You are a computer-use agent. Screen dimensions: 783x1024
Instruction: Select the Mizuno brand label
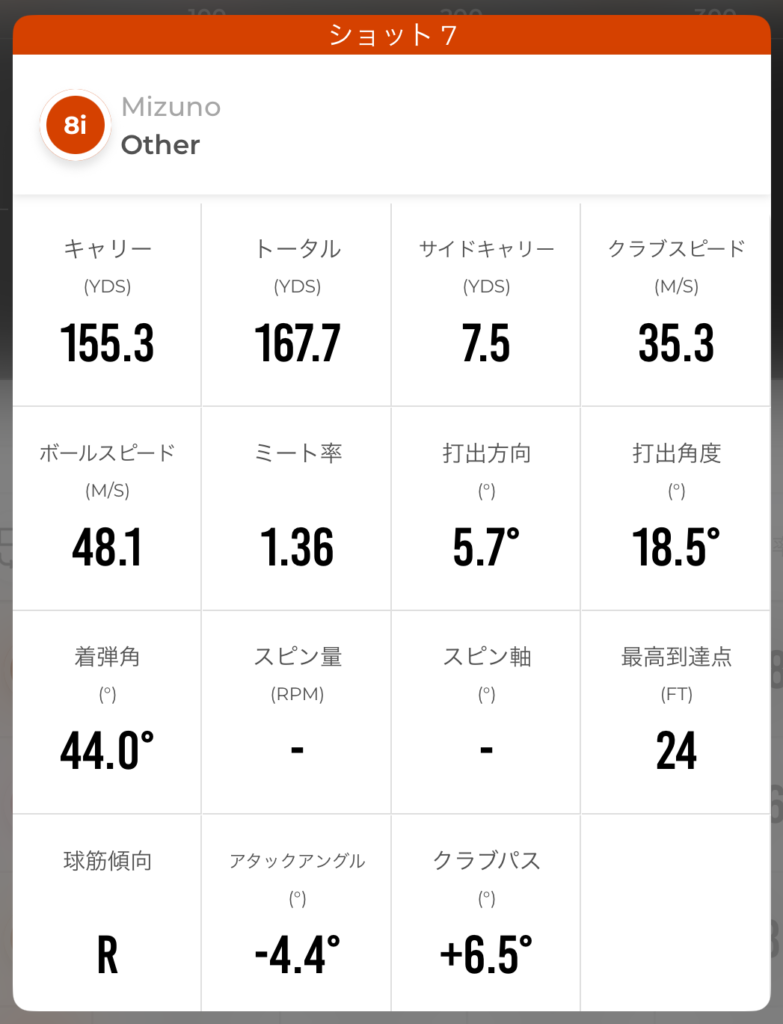tap(171, 107)
